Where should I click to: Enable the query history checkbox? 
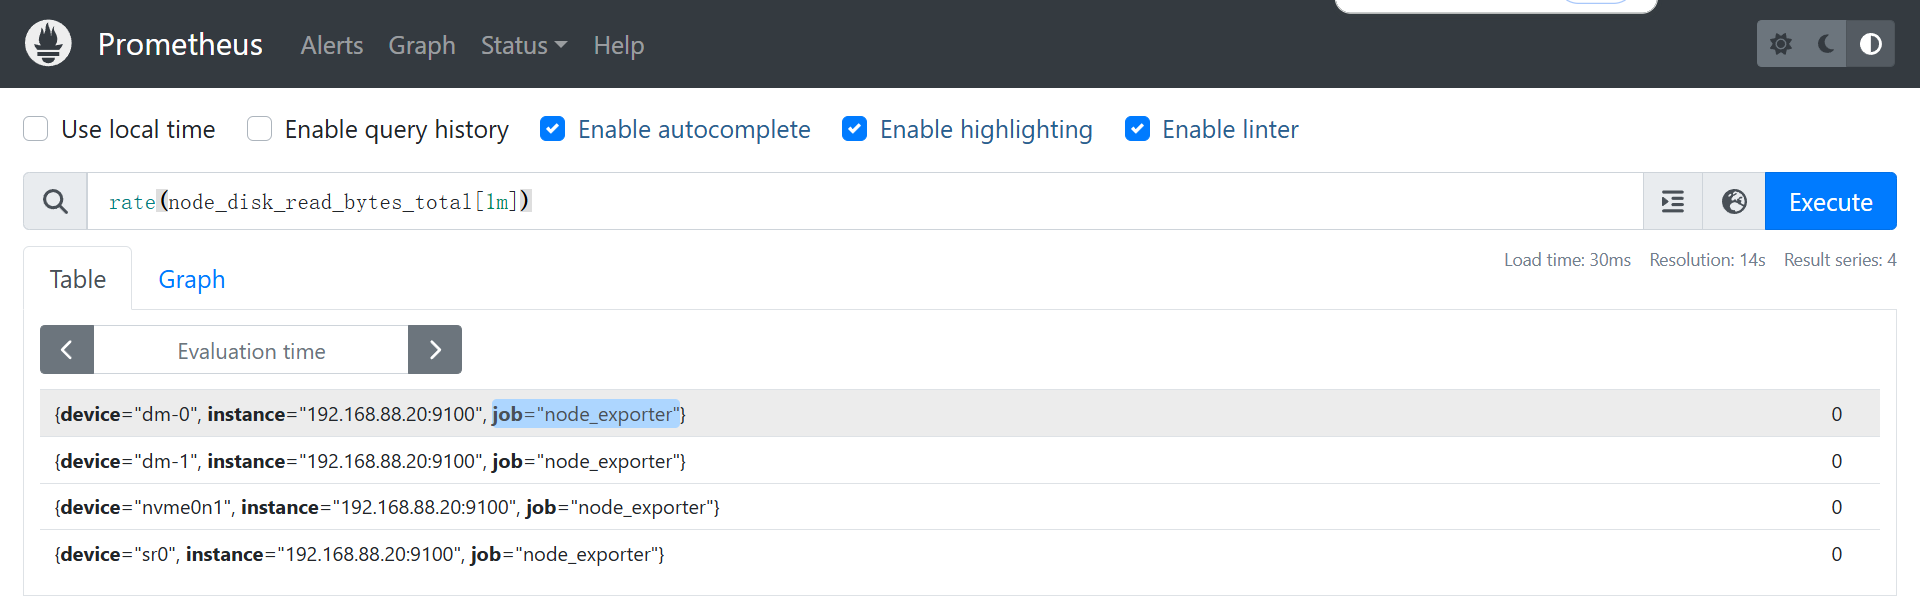click(x=260, y=129)
